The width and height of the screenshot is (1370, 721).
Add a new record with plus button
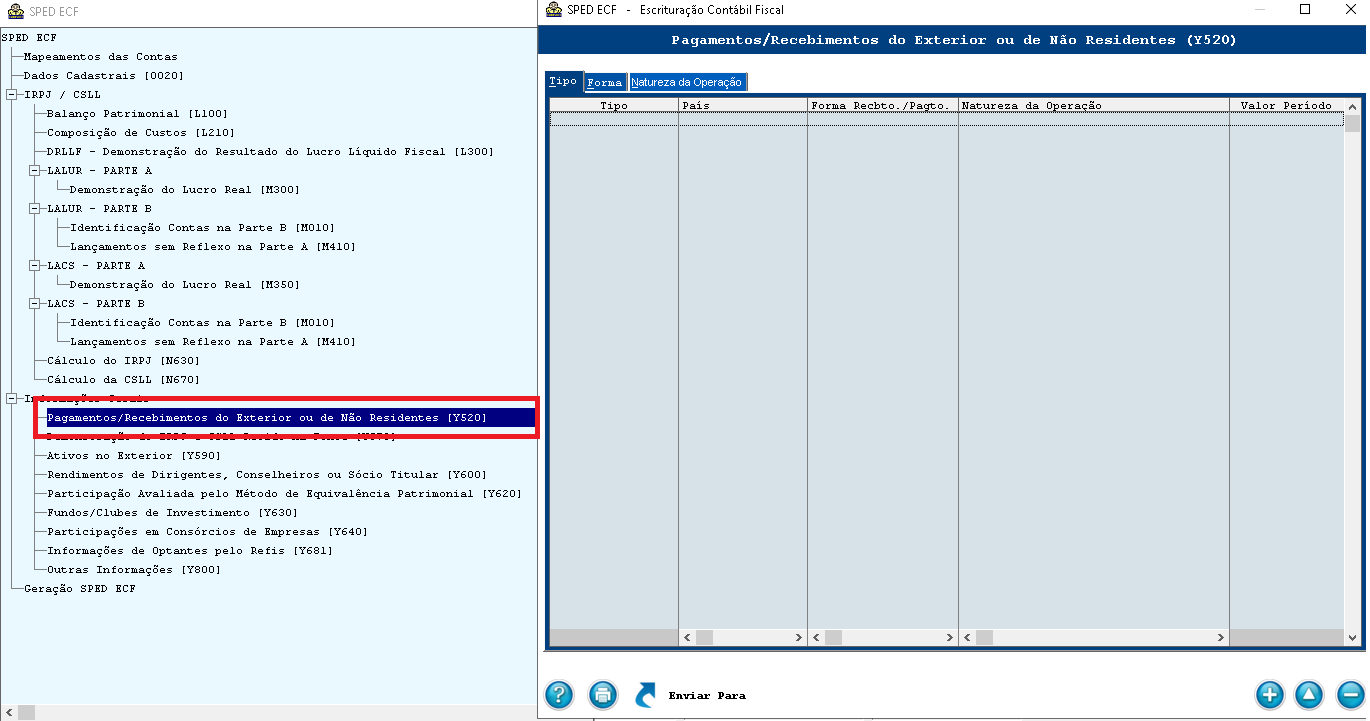coord(1269,695)
